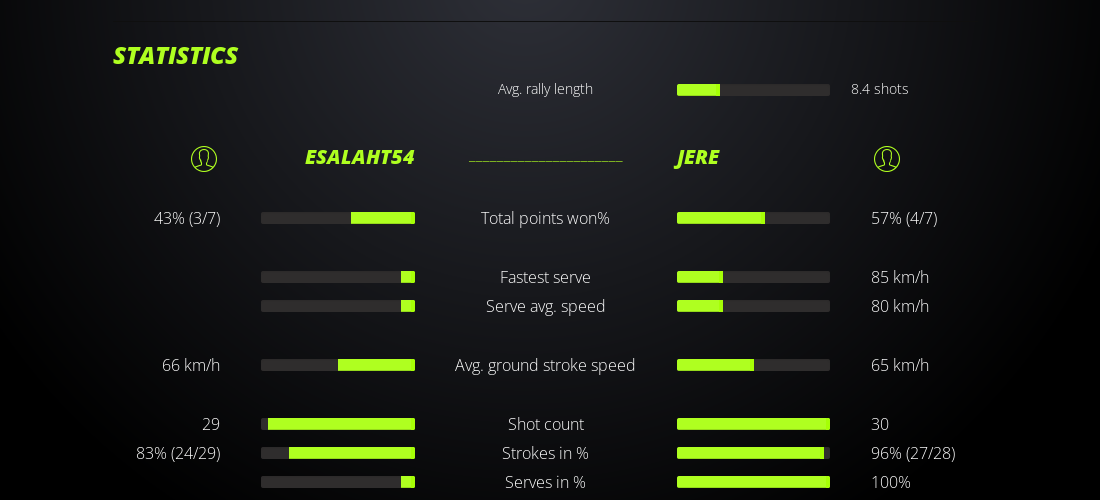Click JERE's Fastest serve bar

click(x=753, y=277)
